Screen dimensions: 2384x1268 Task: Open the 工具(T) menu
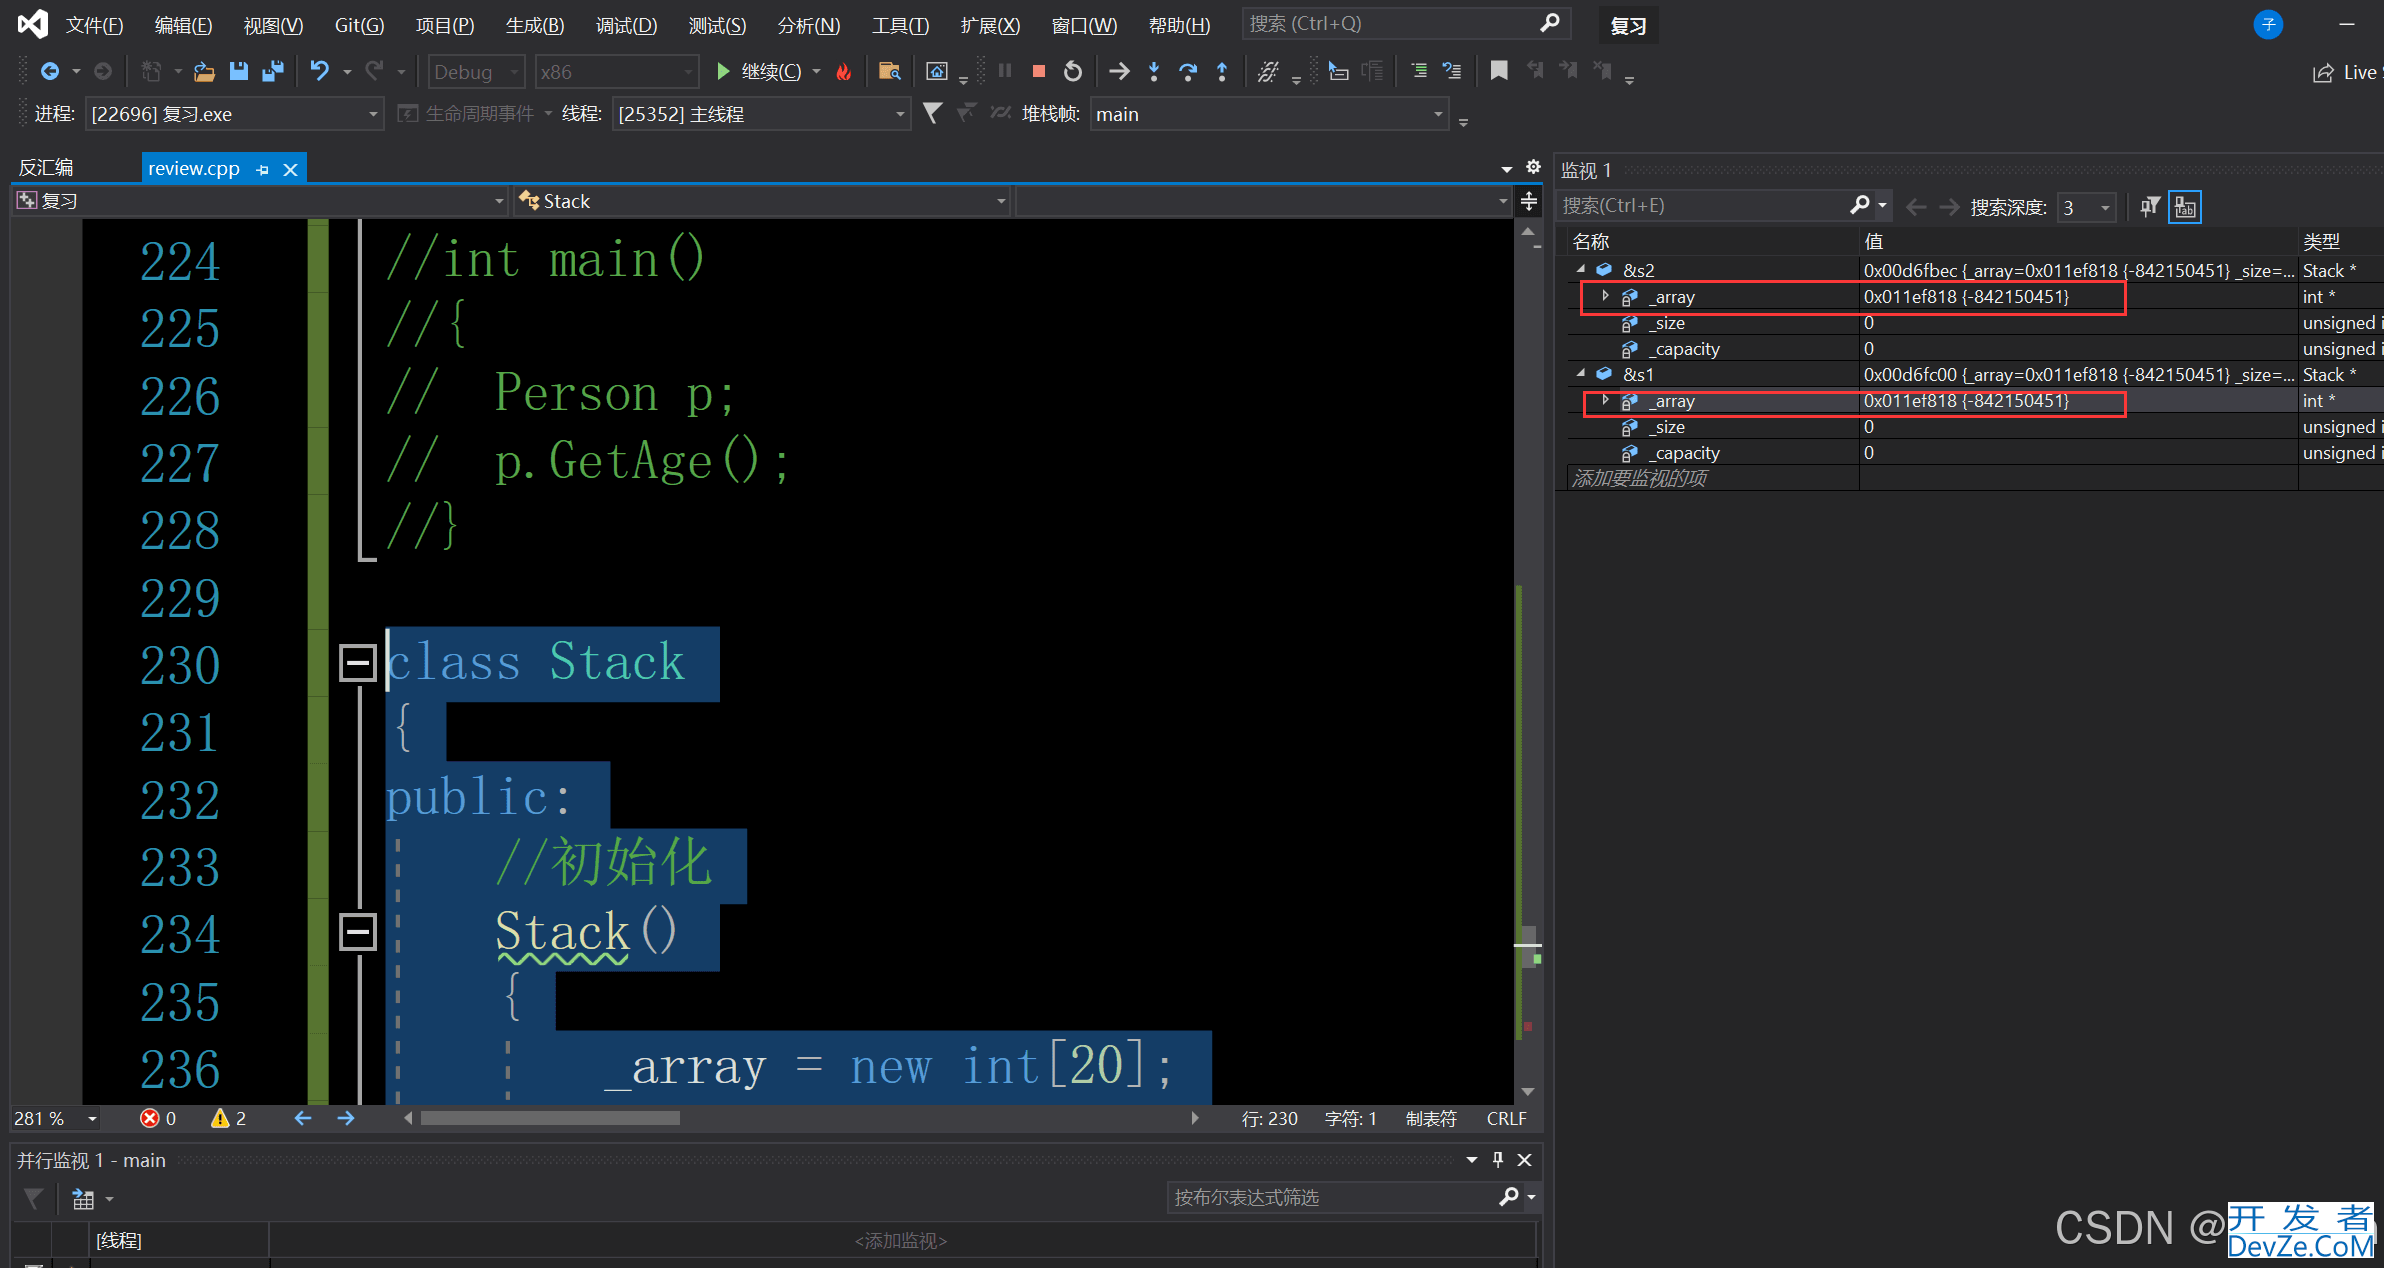click(x=901, y=25)
